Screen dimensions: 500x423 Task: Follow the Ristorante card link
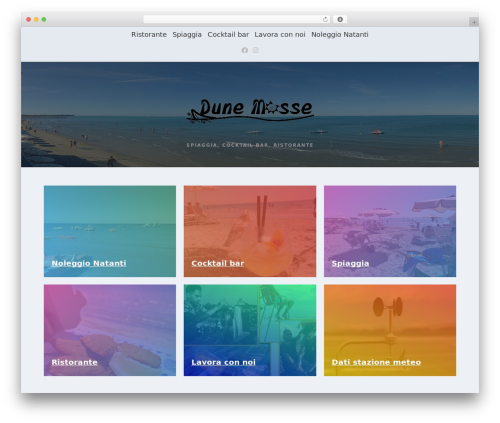74,362
